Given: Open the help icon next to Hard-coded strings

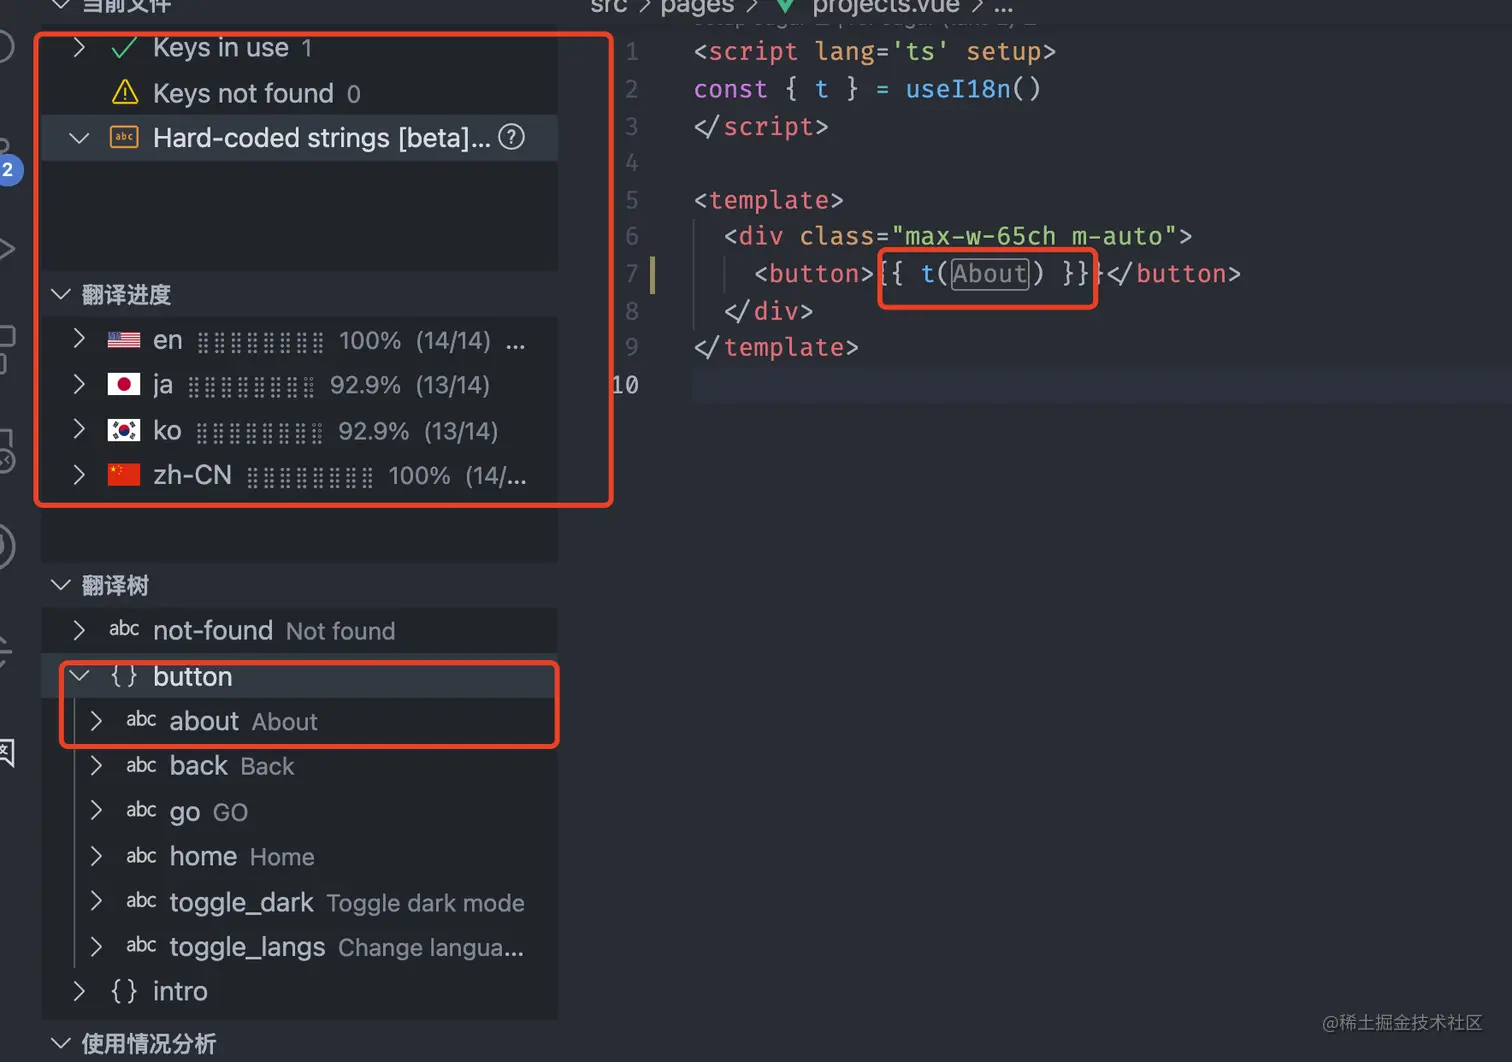Looking at the screenshot, I should 511,137.
